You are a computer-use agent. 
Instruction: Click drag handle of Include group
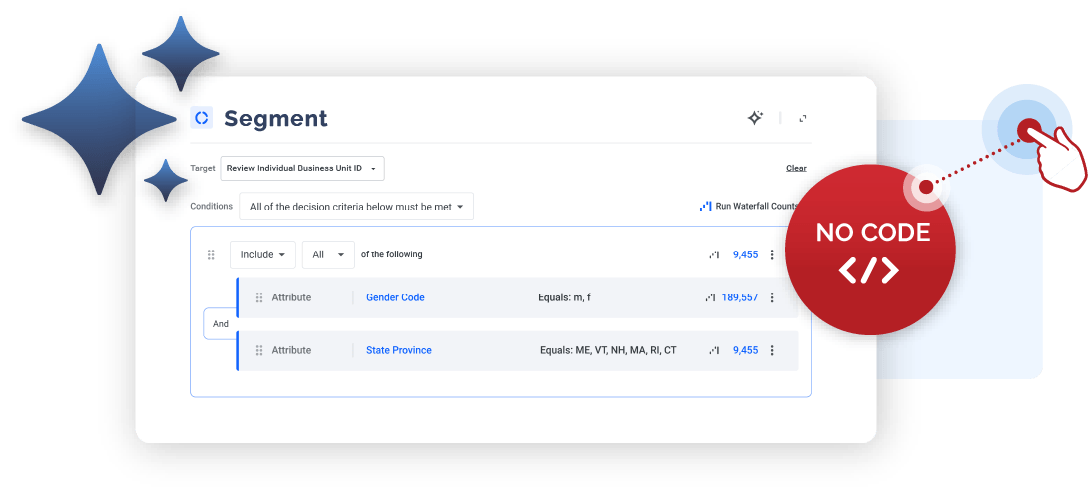(x=211, y=255)
